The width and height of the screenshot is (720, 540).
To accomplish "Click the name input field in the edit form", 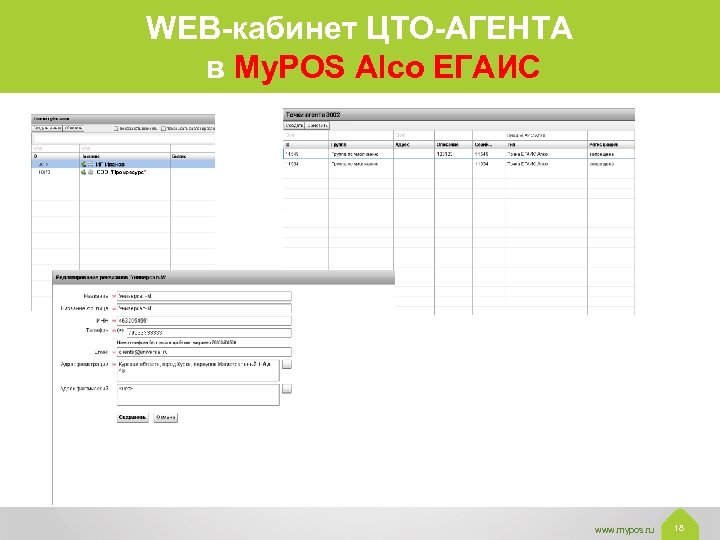I will [x=204, y=296].
